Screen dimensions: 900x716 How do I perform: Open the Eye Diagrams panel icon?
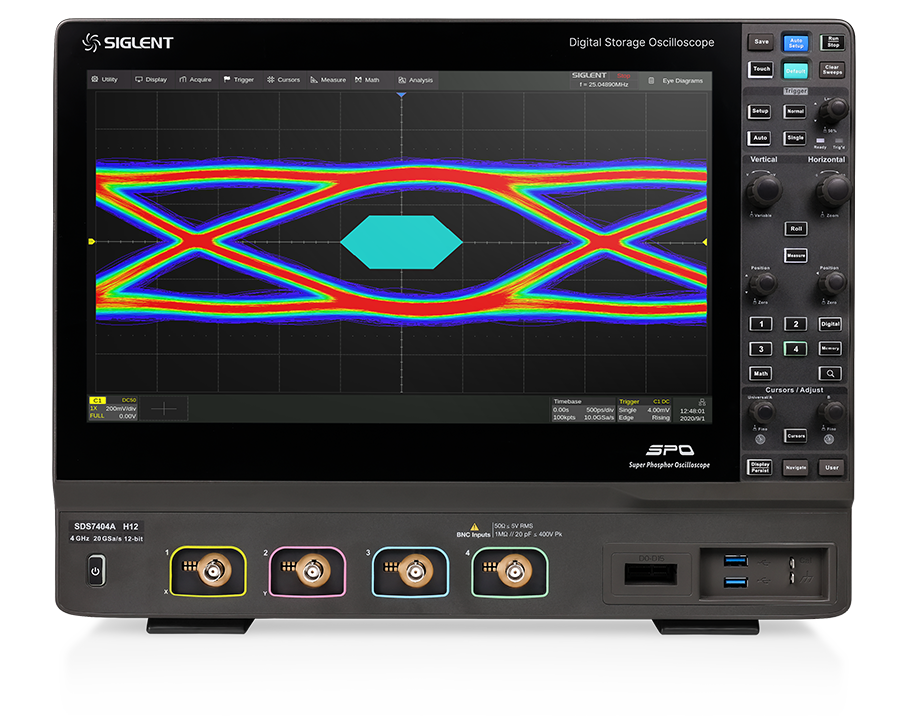pyautogui.click(x=652, y=80)
